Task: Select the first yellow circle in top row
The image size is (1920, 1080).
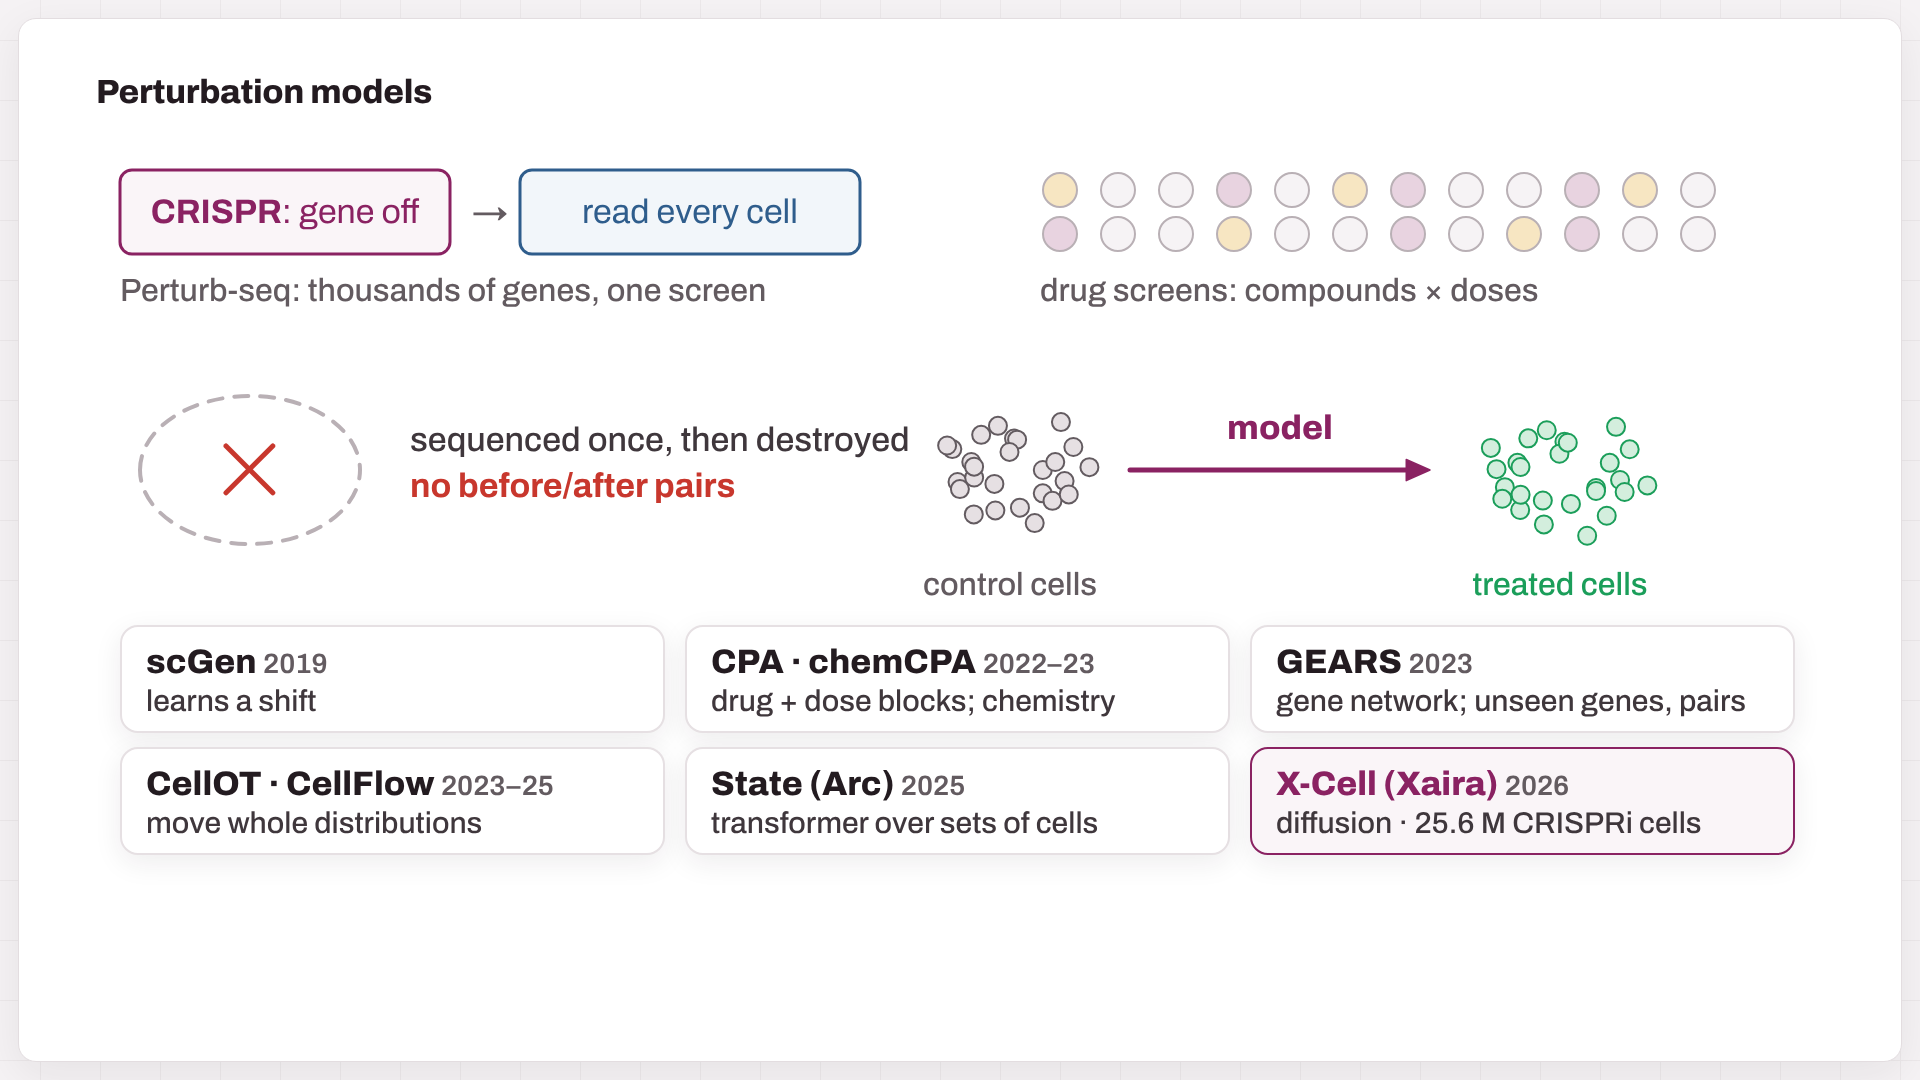Action: click(1060, 190)
